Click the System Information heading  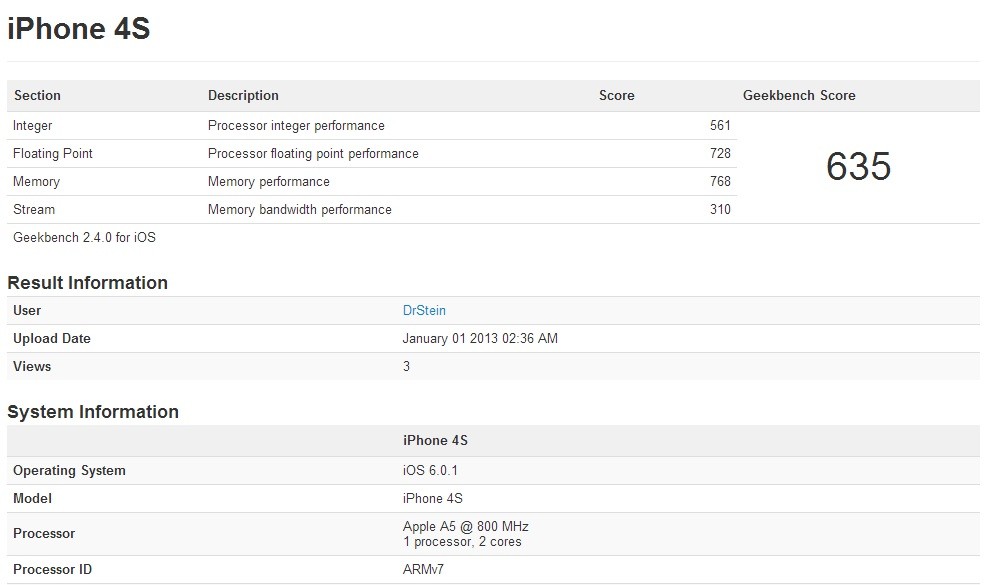click(93, 412)
